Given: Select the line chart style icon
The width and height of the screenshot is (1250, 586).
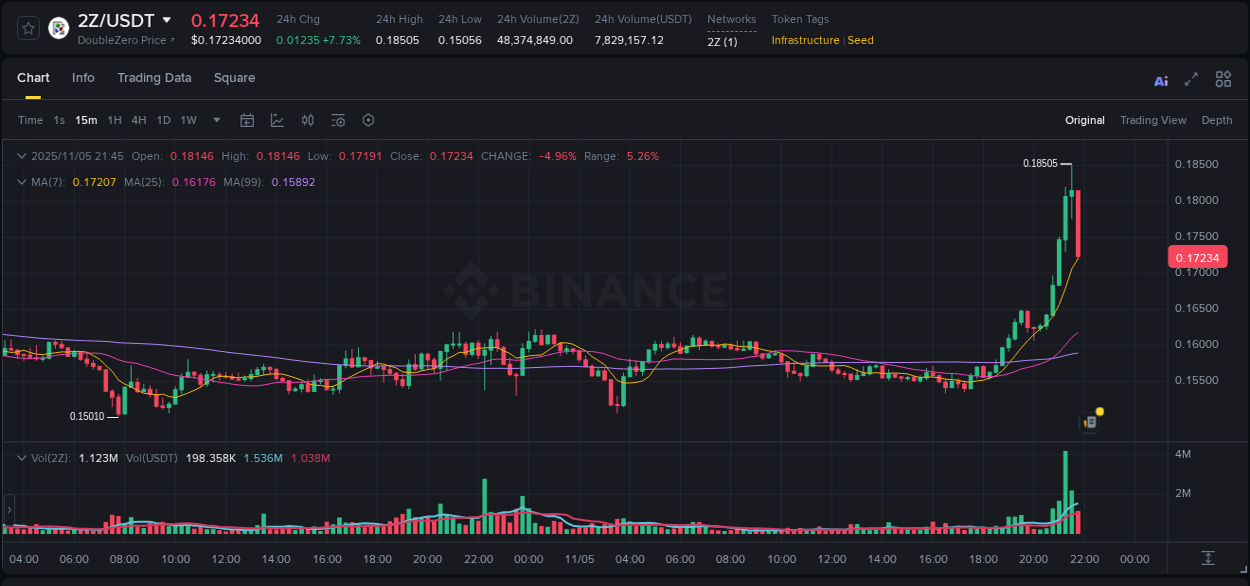Looking at the screenshot, I should coord(277,120).
